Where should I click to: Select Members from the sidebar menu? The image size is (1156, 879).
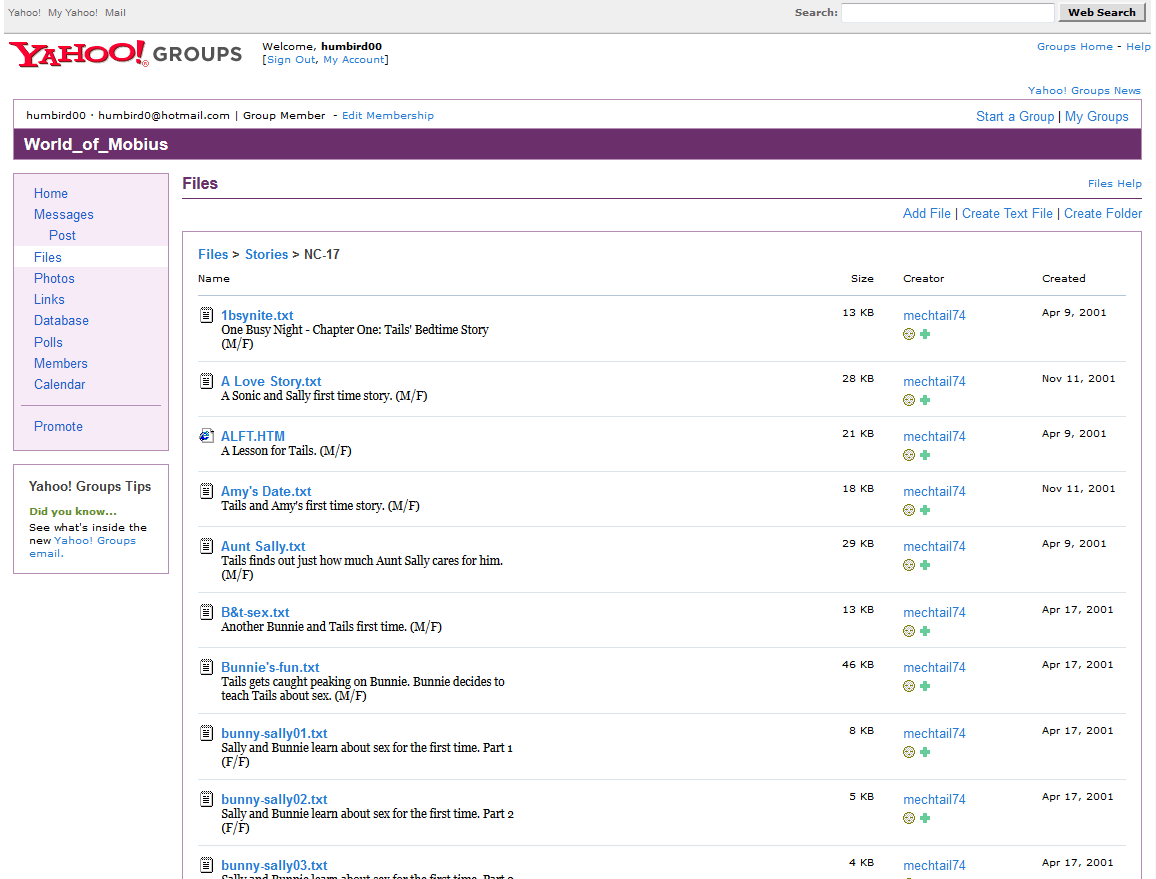(x=60, y=363)
